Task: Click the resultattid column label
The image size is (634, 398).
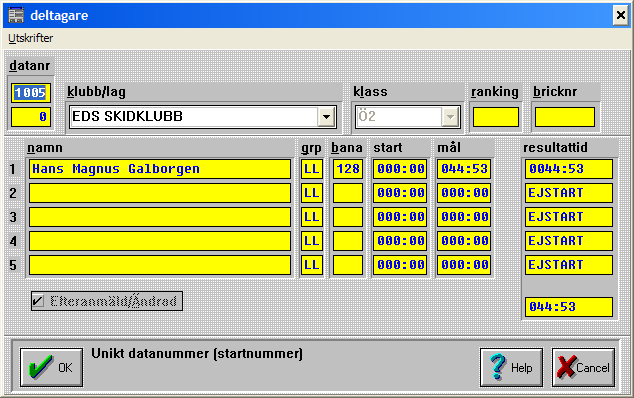Action: (x=555, y=148)
